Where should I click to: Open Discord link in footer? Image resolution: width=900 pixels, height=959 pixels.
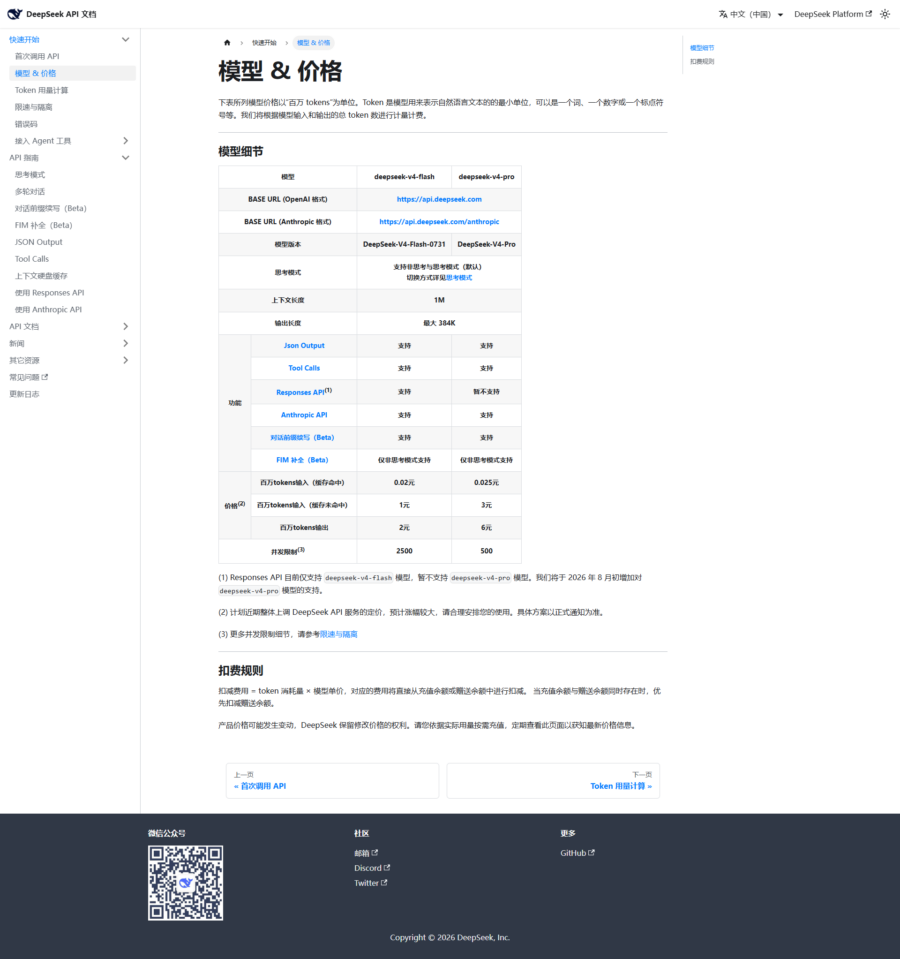[x=372, y=868]
